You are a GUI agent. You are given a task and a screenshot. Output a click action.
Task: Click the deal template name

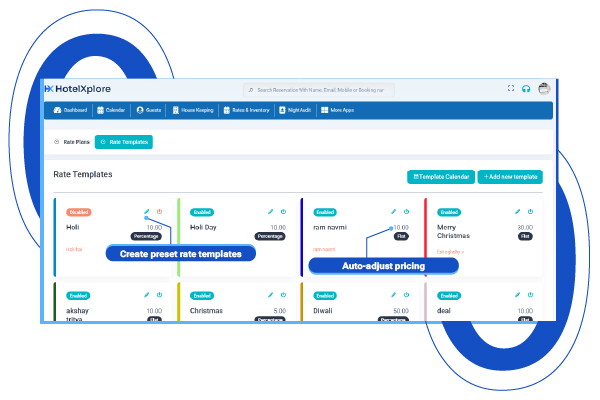[x=444, y=311]
